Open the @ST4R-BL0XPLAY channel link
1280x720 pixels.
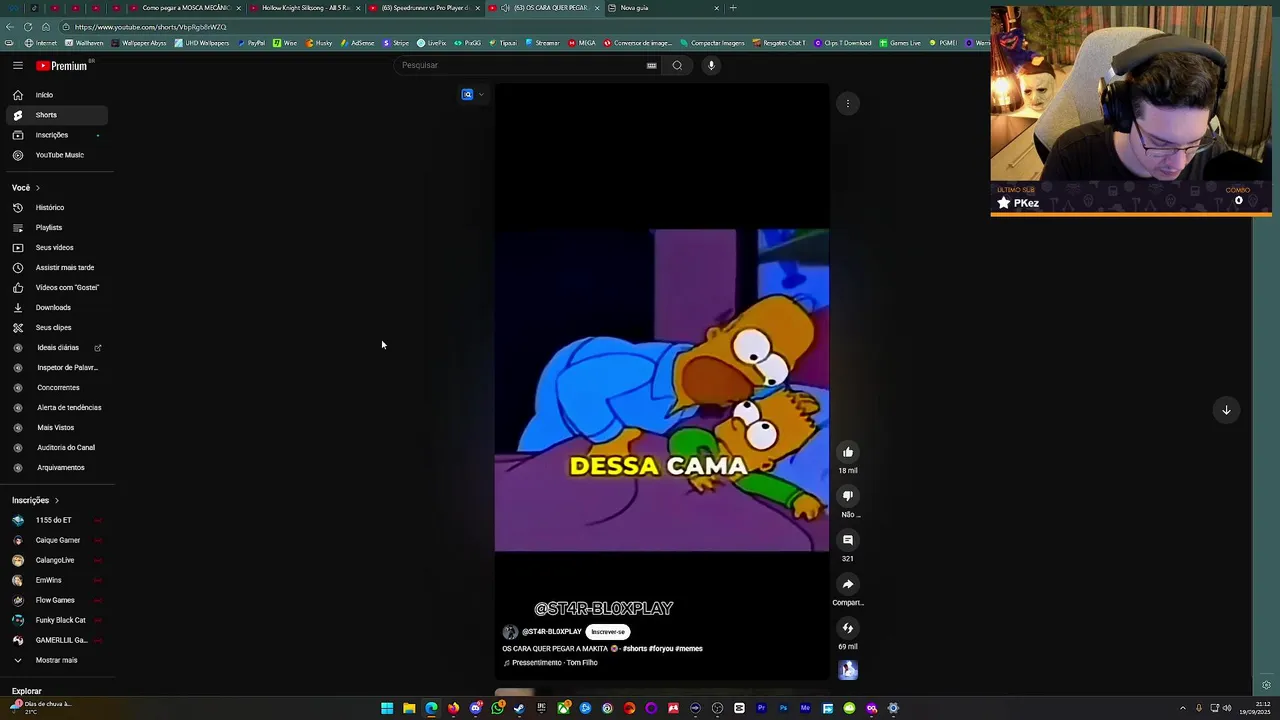(551, 632)
